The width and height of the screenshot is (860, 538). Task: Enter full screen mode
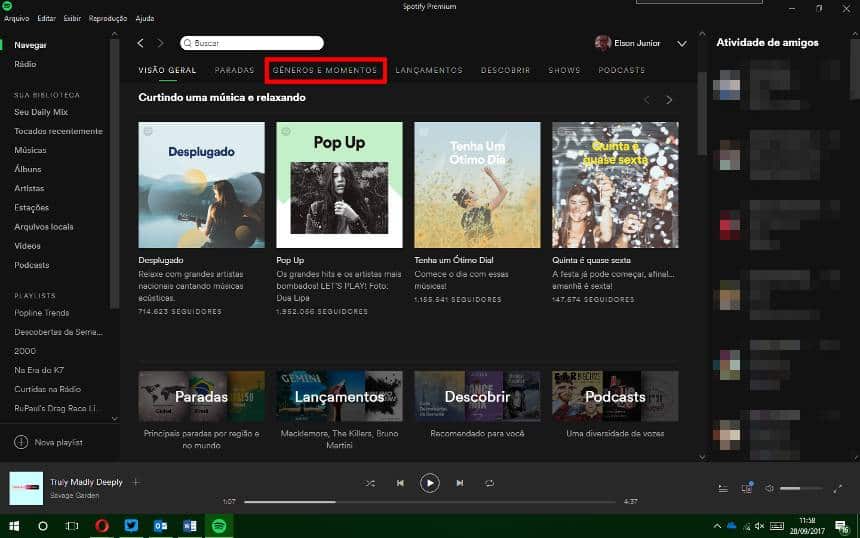pos(837,488)
